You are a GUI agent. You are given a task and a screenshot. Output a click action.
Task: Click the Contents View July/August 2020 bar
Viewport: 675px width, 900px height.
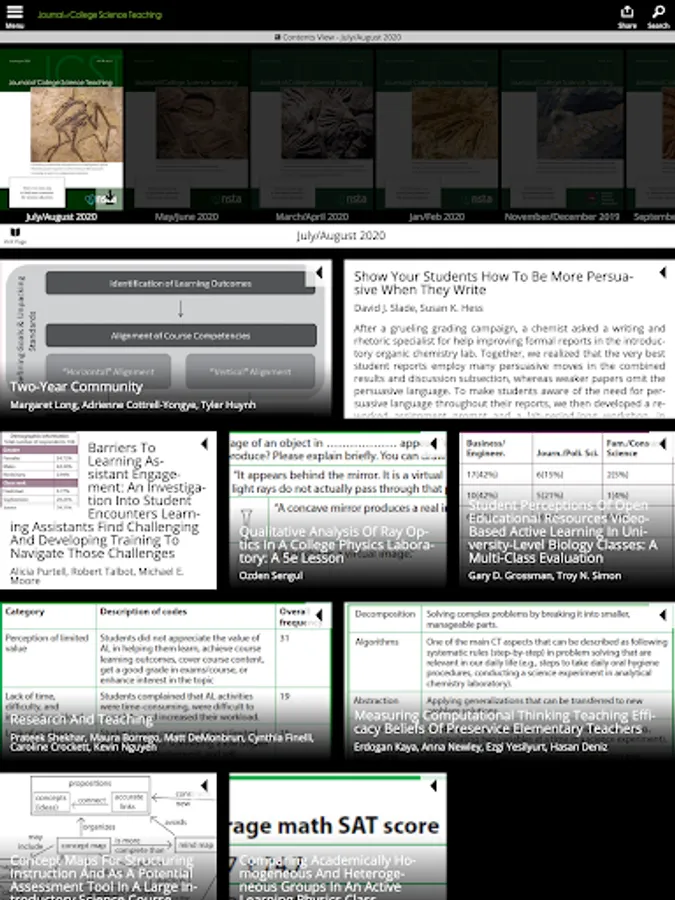[338, 37]
